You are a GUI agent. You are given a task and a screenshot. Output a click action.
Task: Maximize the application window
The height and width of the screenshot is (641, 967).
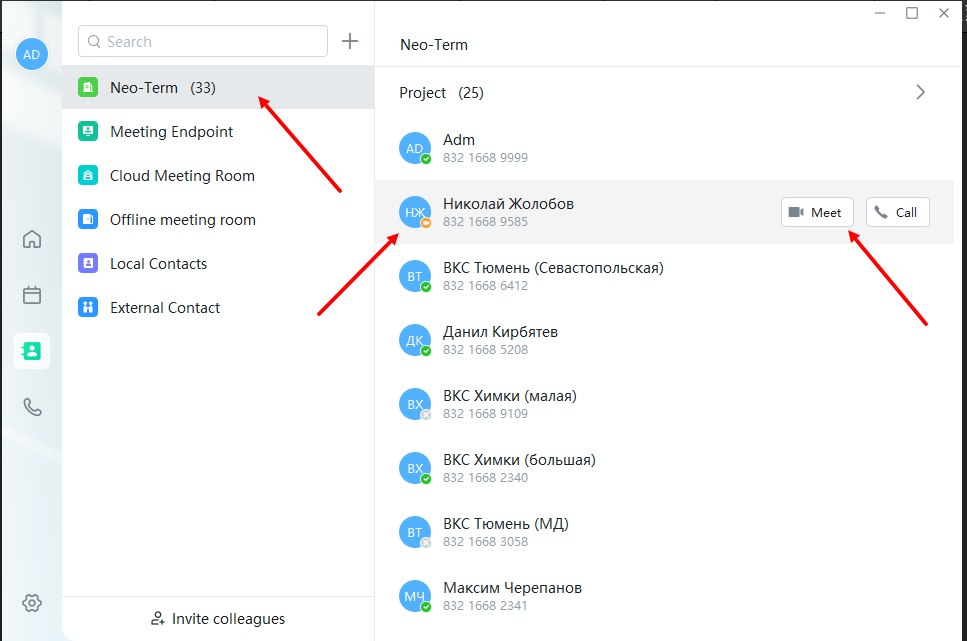pos(911,13)
